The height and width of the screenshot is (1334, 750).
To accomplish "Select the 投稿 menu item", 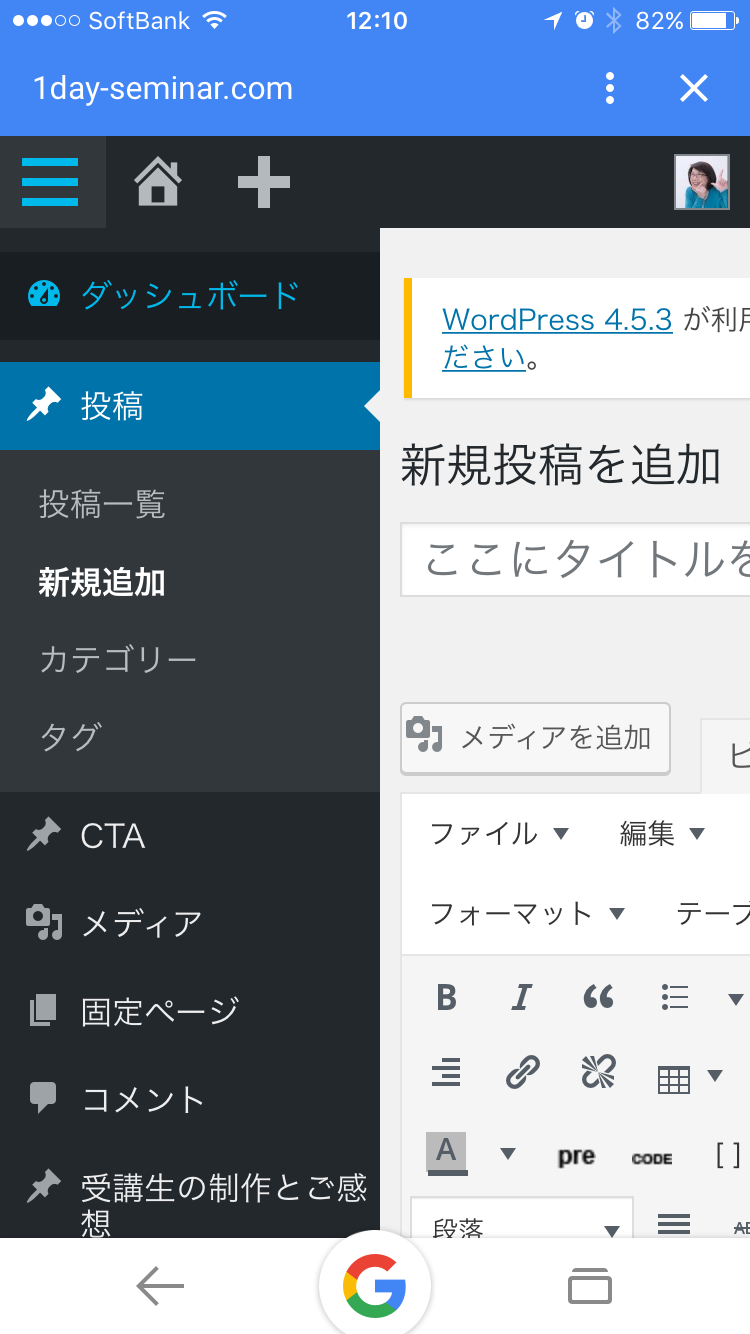I will [x=190, y=406].
